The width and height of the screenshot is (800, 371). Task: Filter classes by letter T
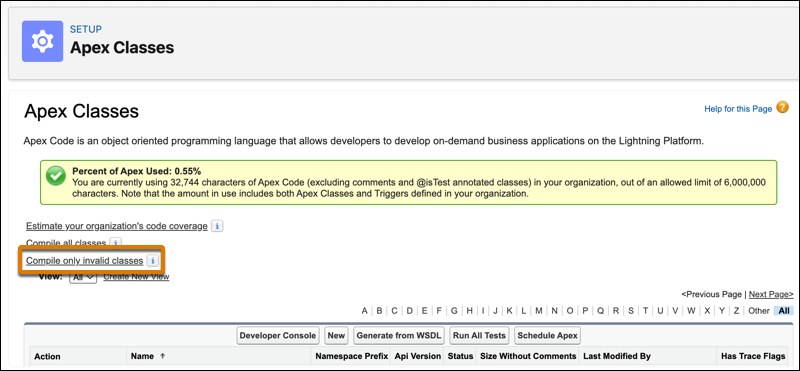(x=645, y=311)
